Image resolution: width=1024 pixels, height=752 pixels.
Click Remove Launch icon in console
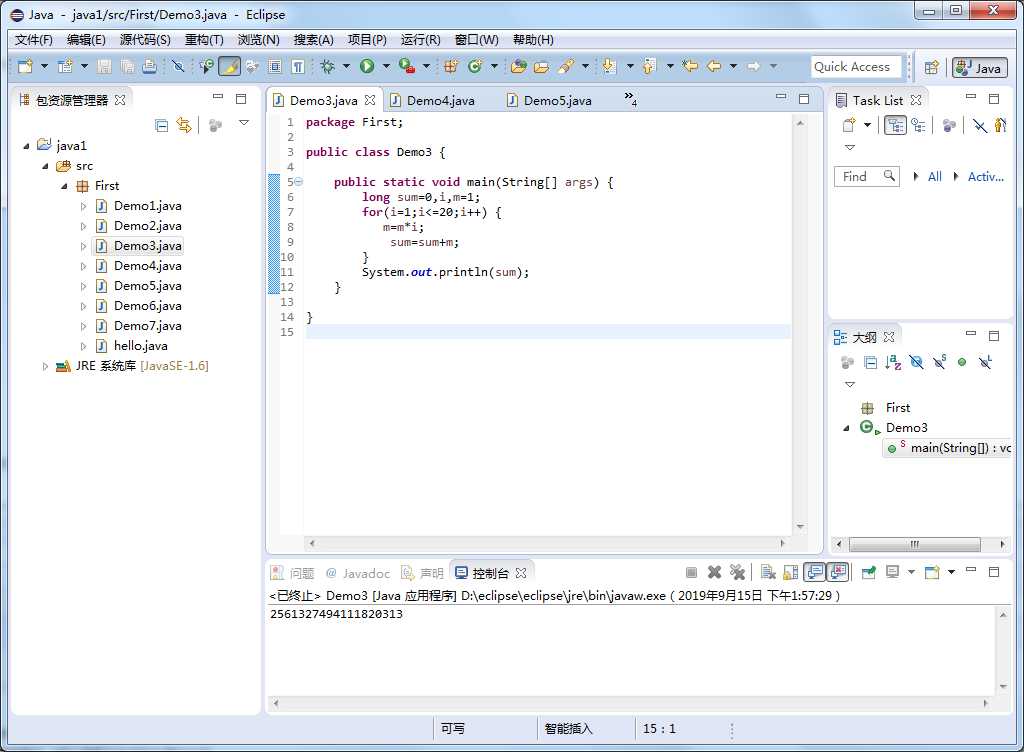pos(714,572)
